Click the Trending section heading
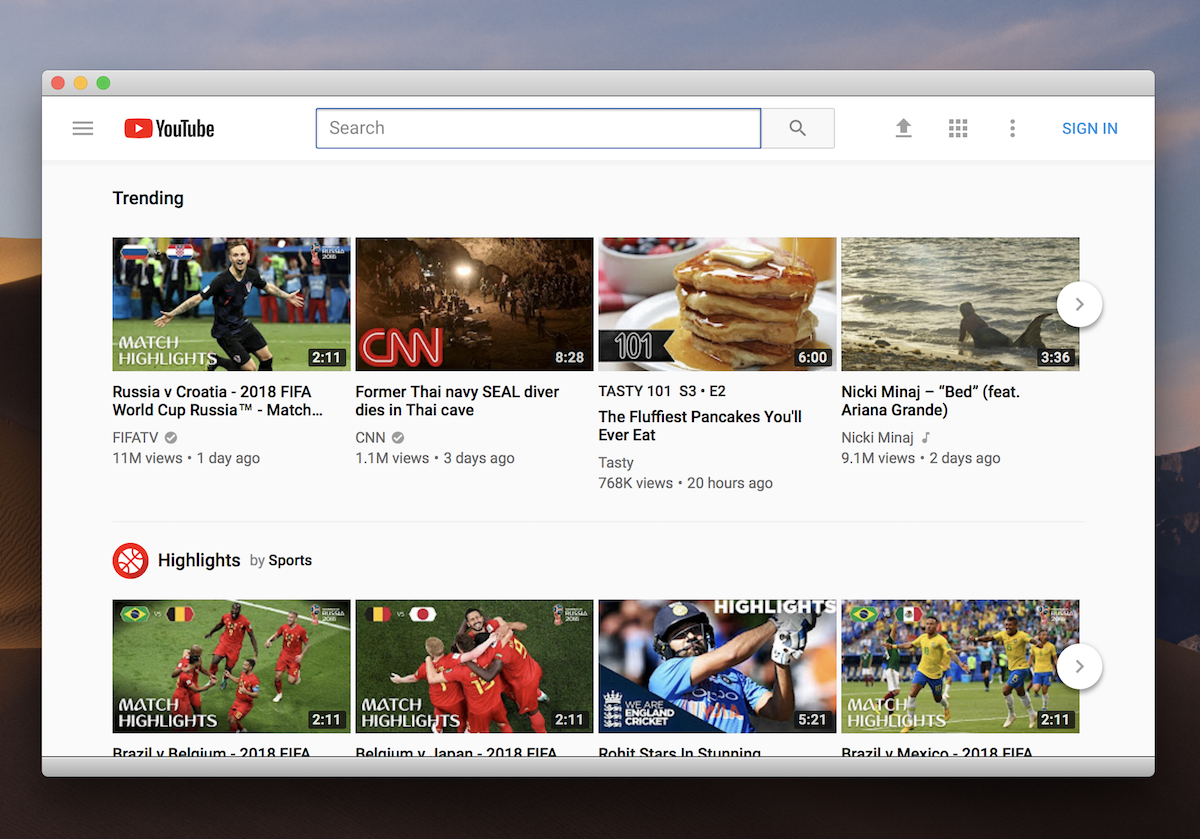 pyautogui.click(x=148, y=198)
